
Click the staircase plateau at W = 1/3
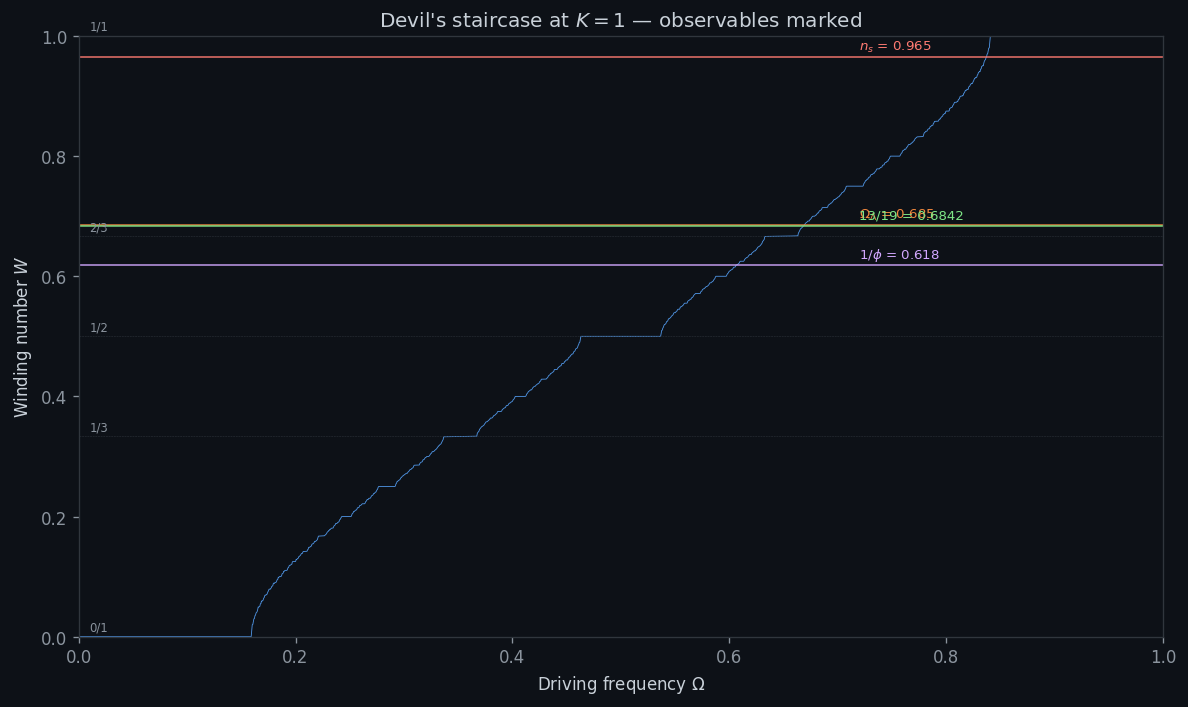coord(460,436)
